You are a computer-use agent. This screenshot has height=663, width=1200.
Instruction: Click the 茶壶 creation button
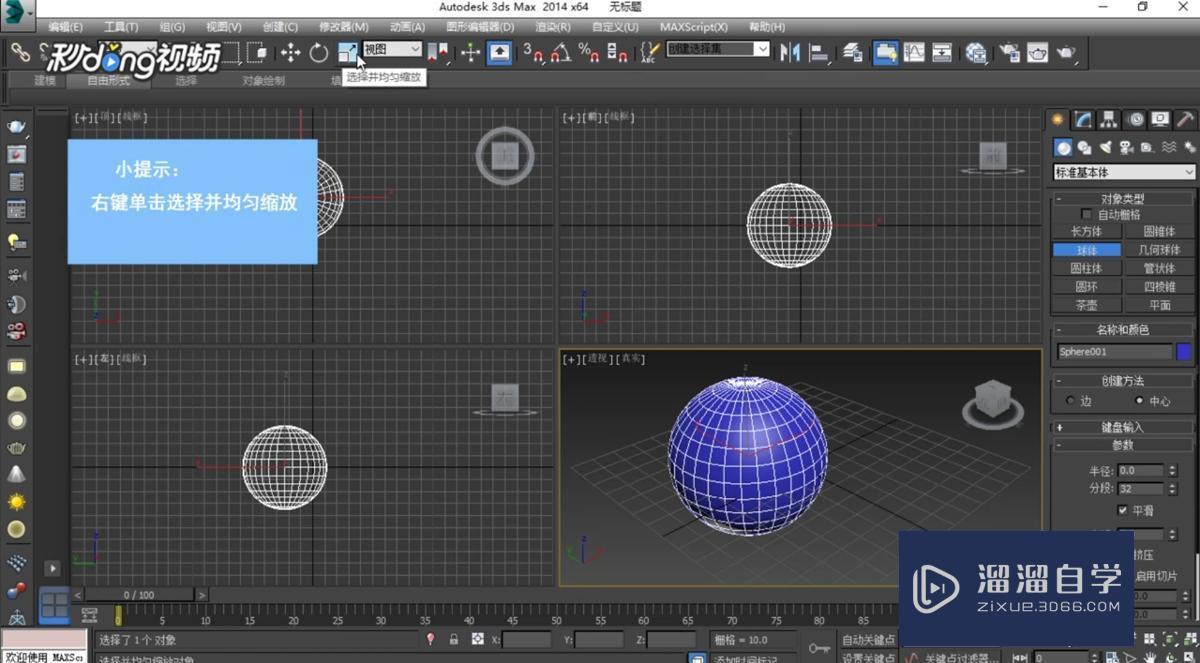1086,305
